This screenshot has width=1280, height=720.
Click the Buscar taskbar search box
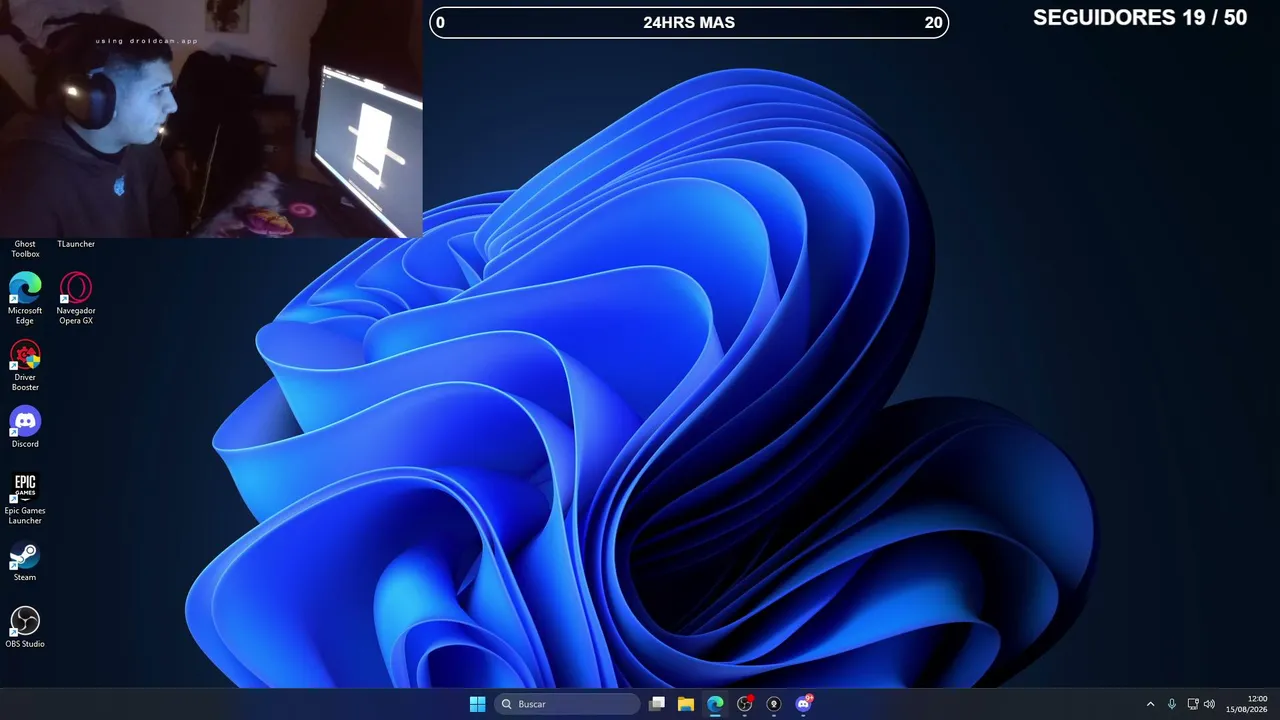click(x=567, y=704)
